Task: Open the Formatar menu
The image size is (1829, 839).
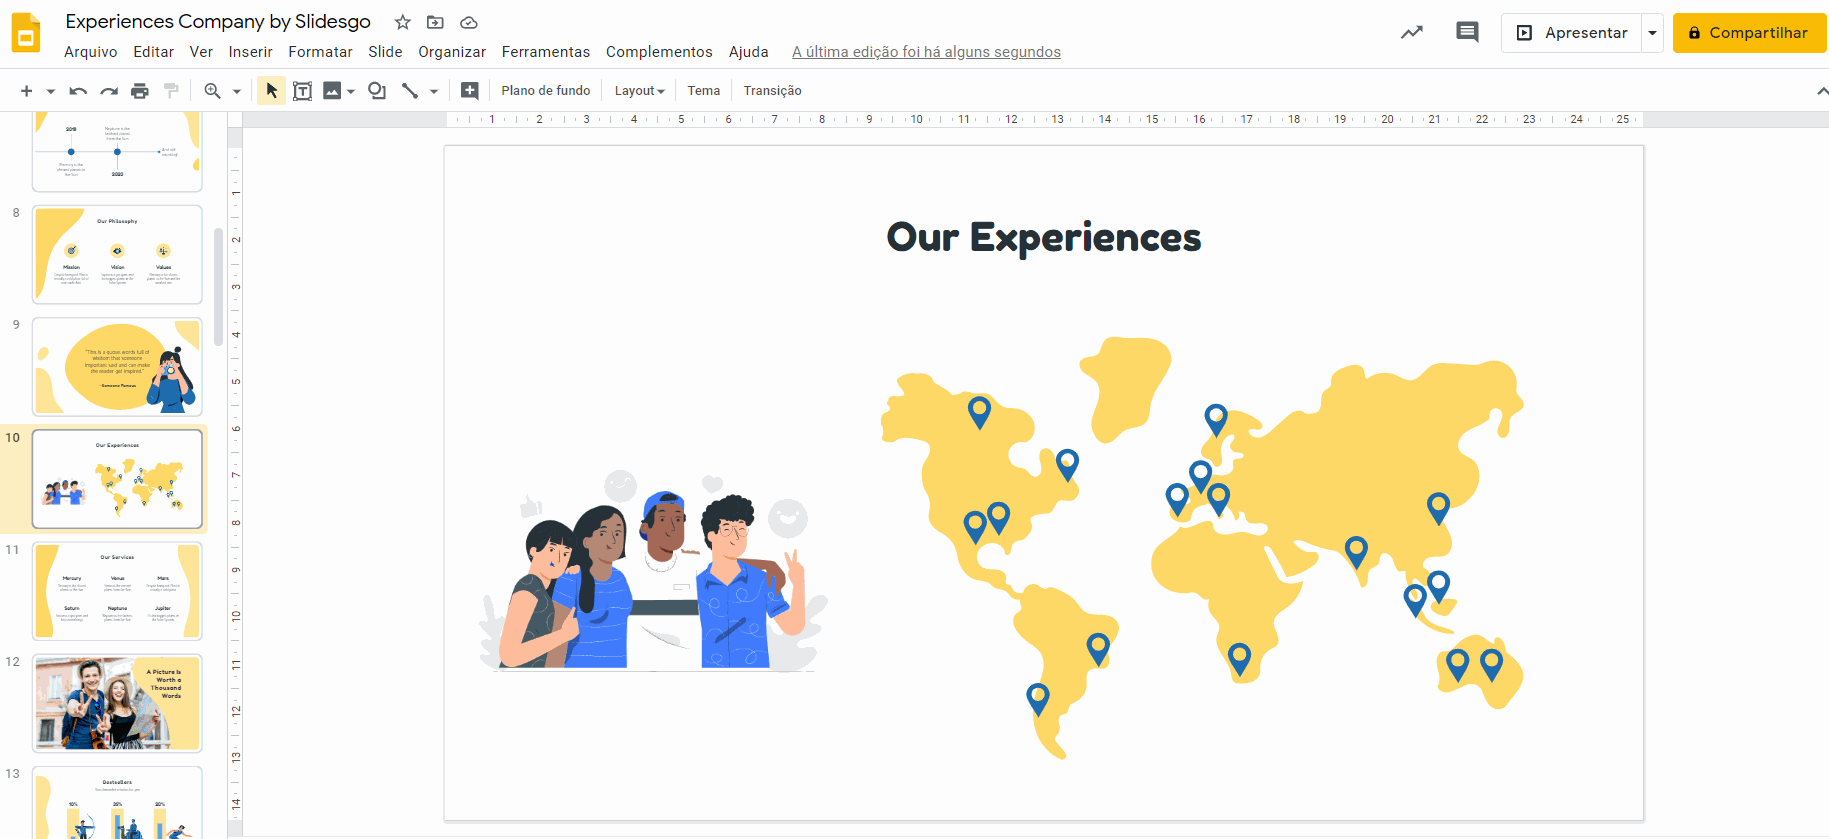Action: coord(320,52)
